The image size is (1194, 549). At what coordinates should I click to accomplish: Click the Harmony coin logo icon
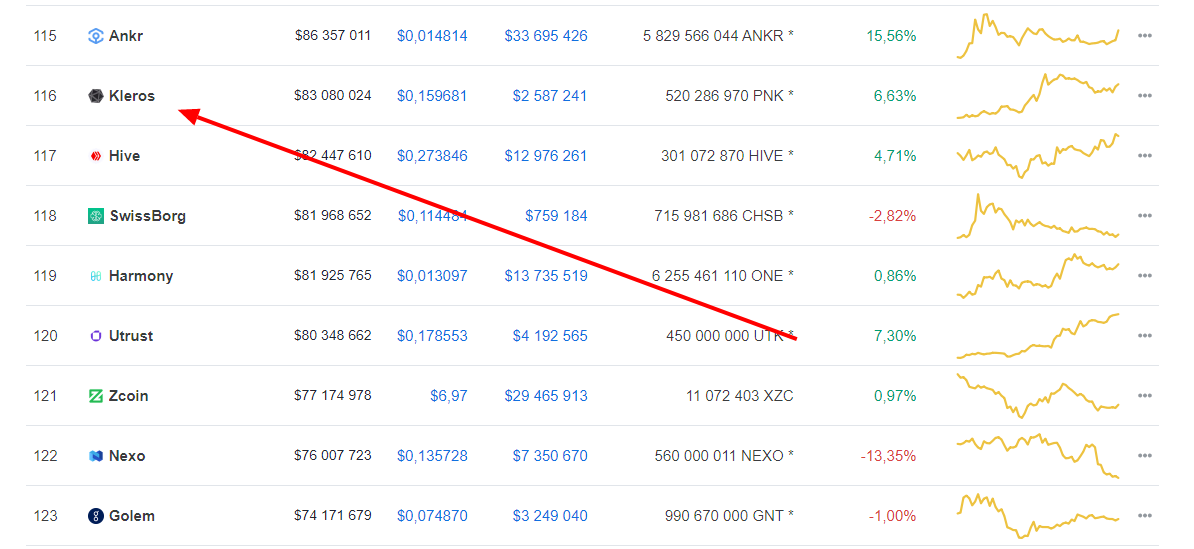95,276
